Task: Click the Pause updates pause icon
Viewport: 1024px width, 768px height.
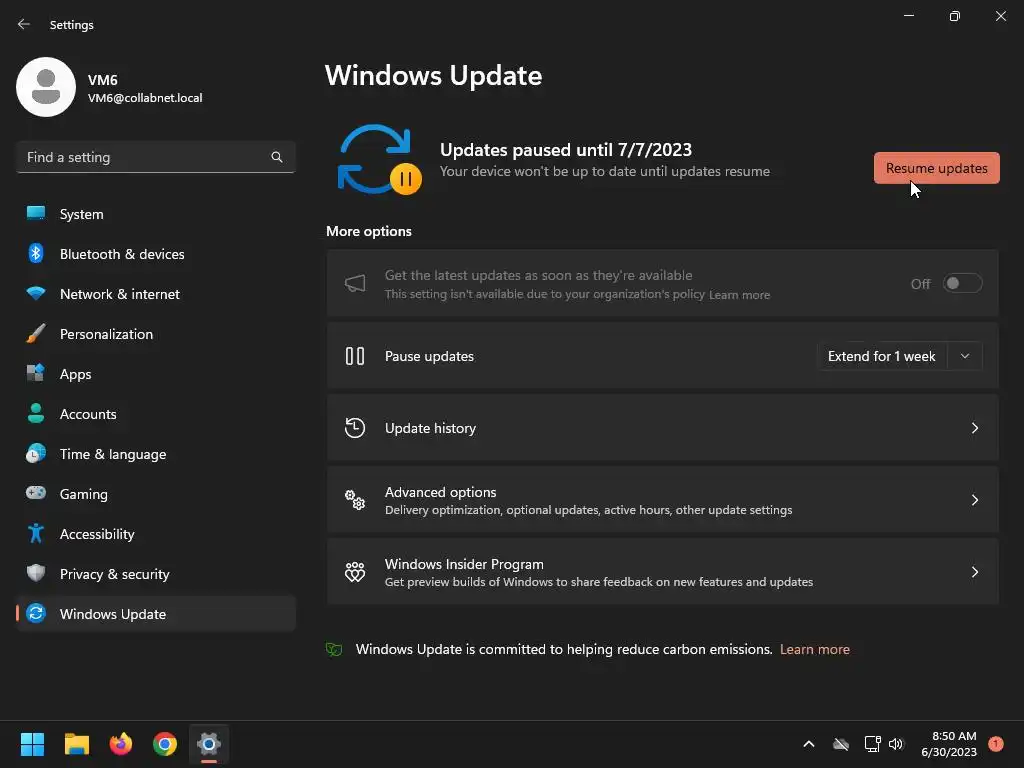Action: pos(355,356)
